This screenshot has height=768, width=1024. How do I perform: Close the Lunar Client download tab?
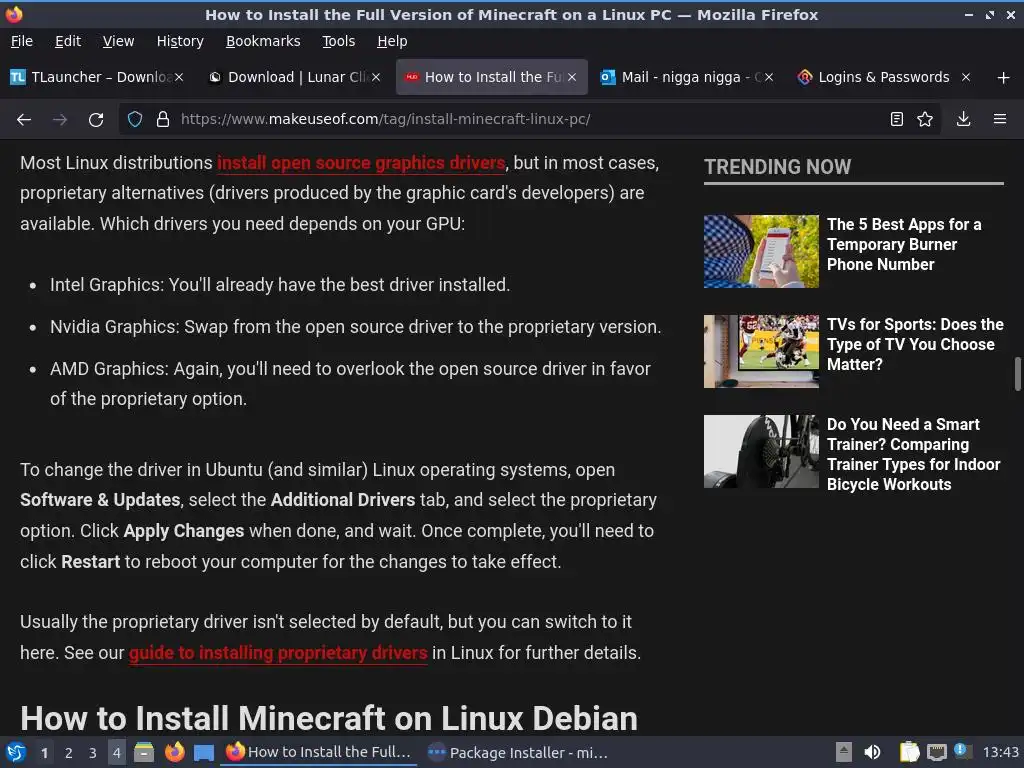point(376,77)
